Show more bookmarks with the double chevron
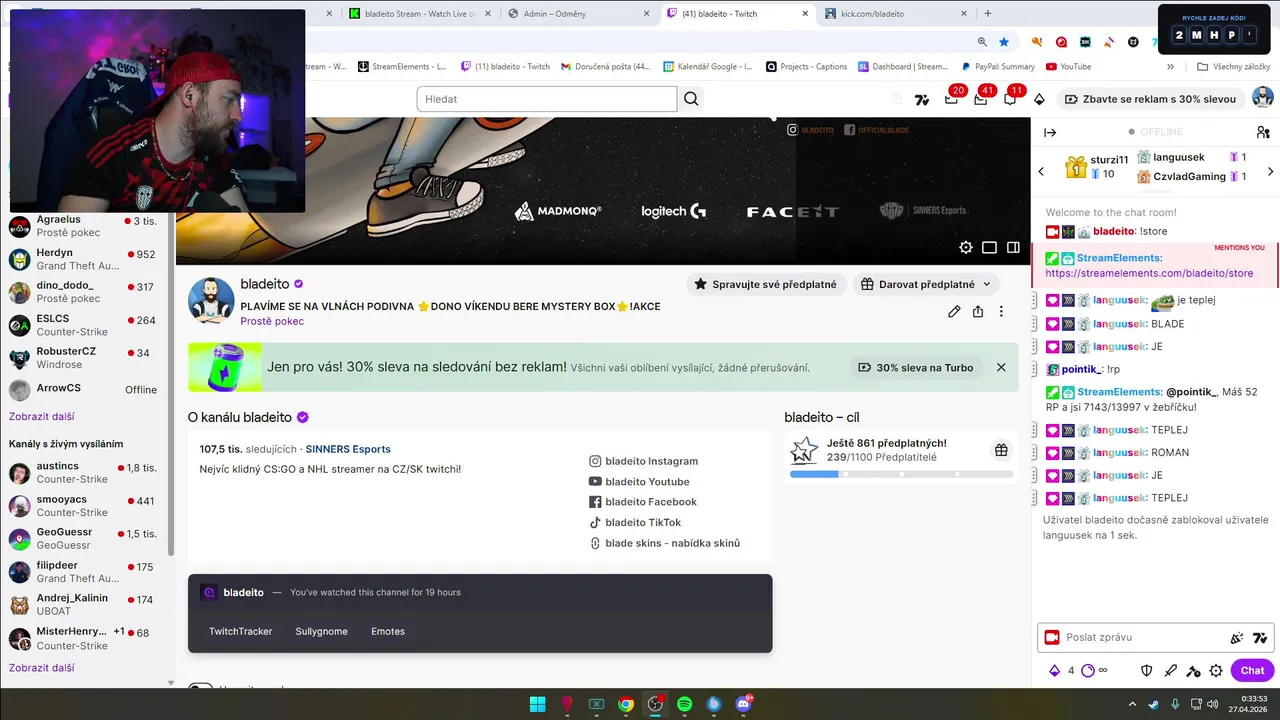Screen dimensions: 1280x720 (1170, 67)
